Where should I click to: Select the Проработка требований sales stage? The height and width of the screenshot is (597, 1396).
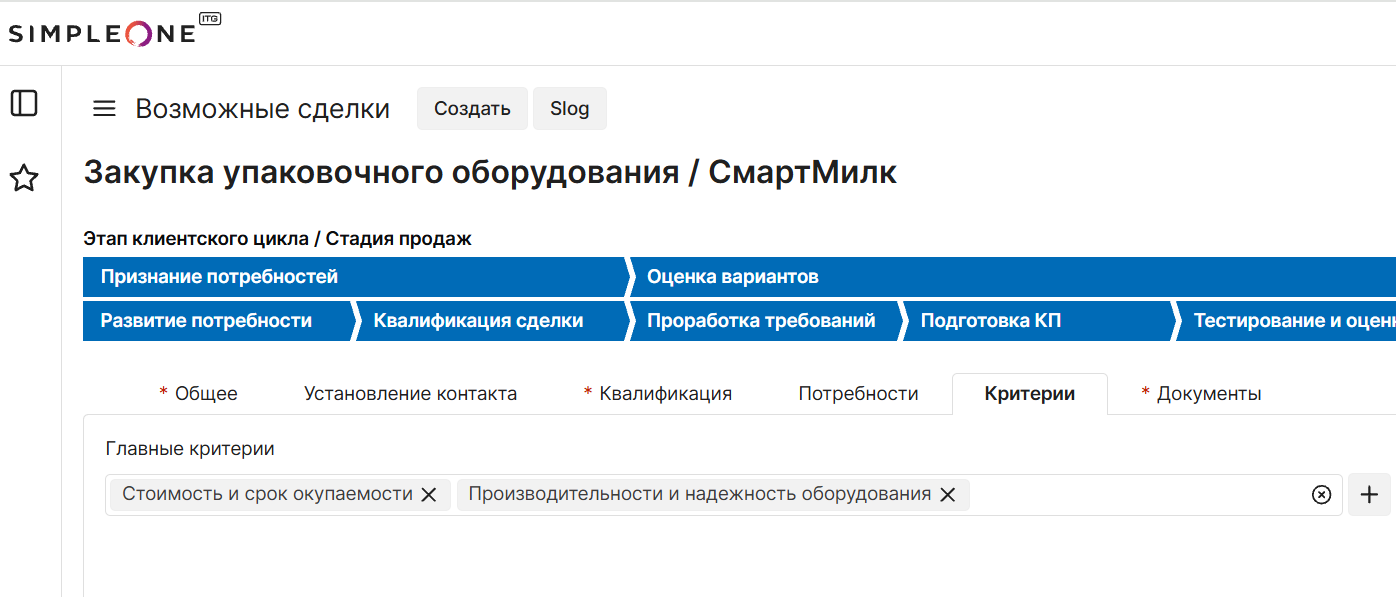[x=765, y=321]
